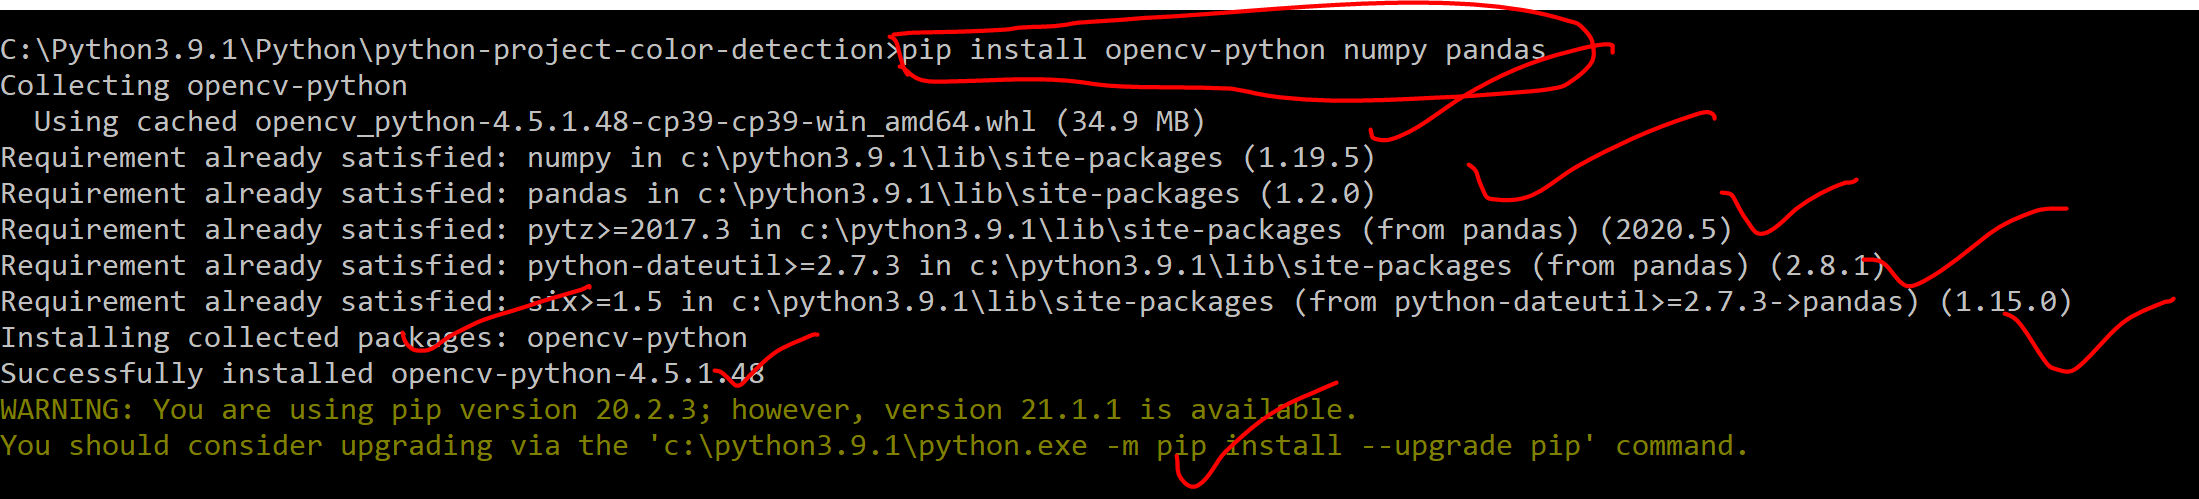Click the yellow 'WARNING:' label
The image size is (2199, 499).
tap(67, 410)
